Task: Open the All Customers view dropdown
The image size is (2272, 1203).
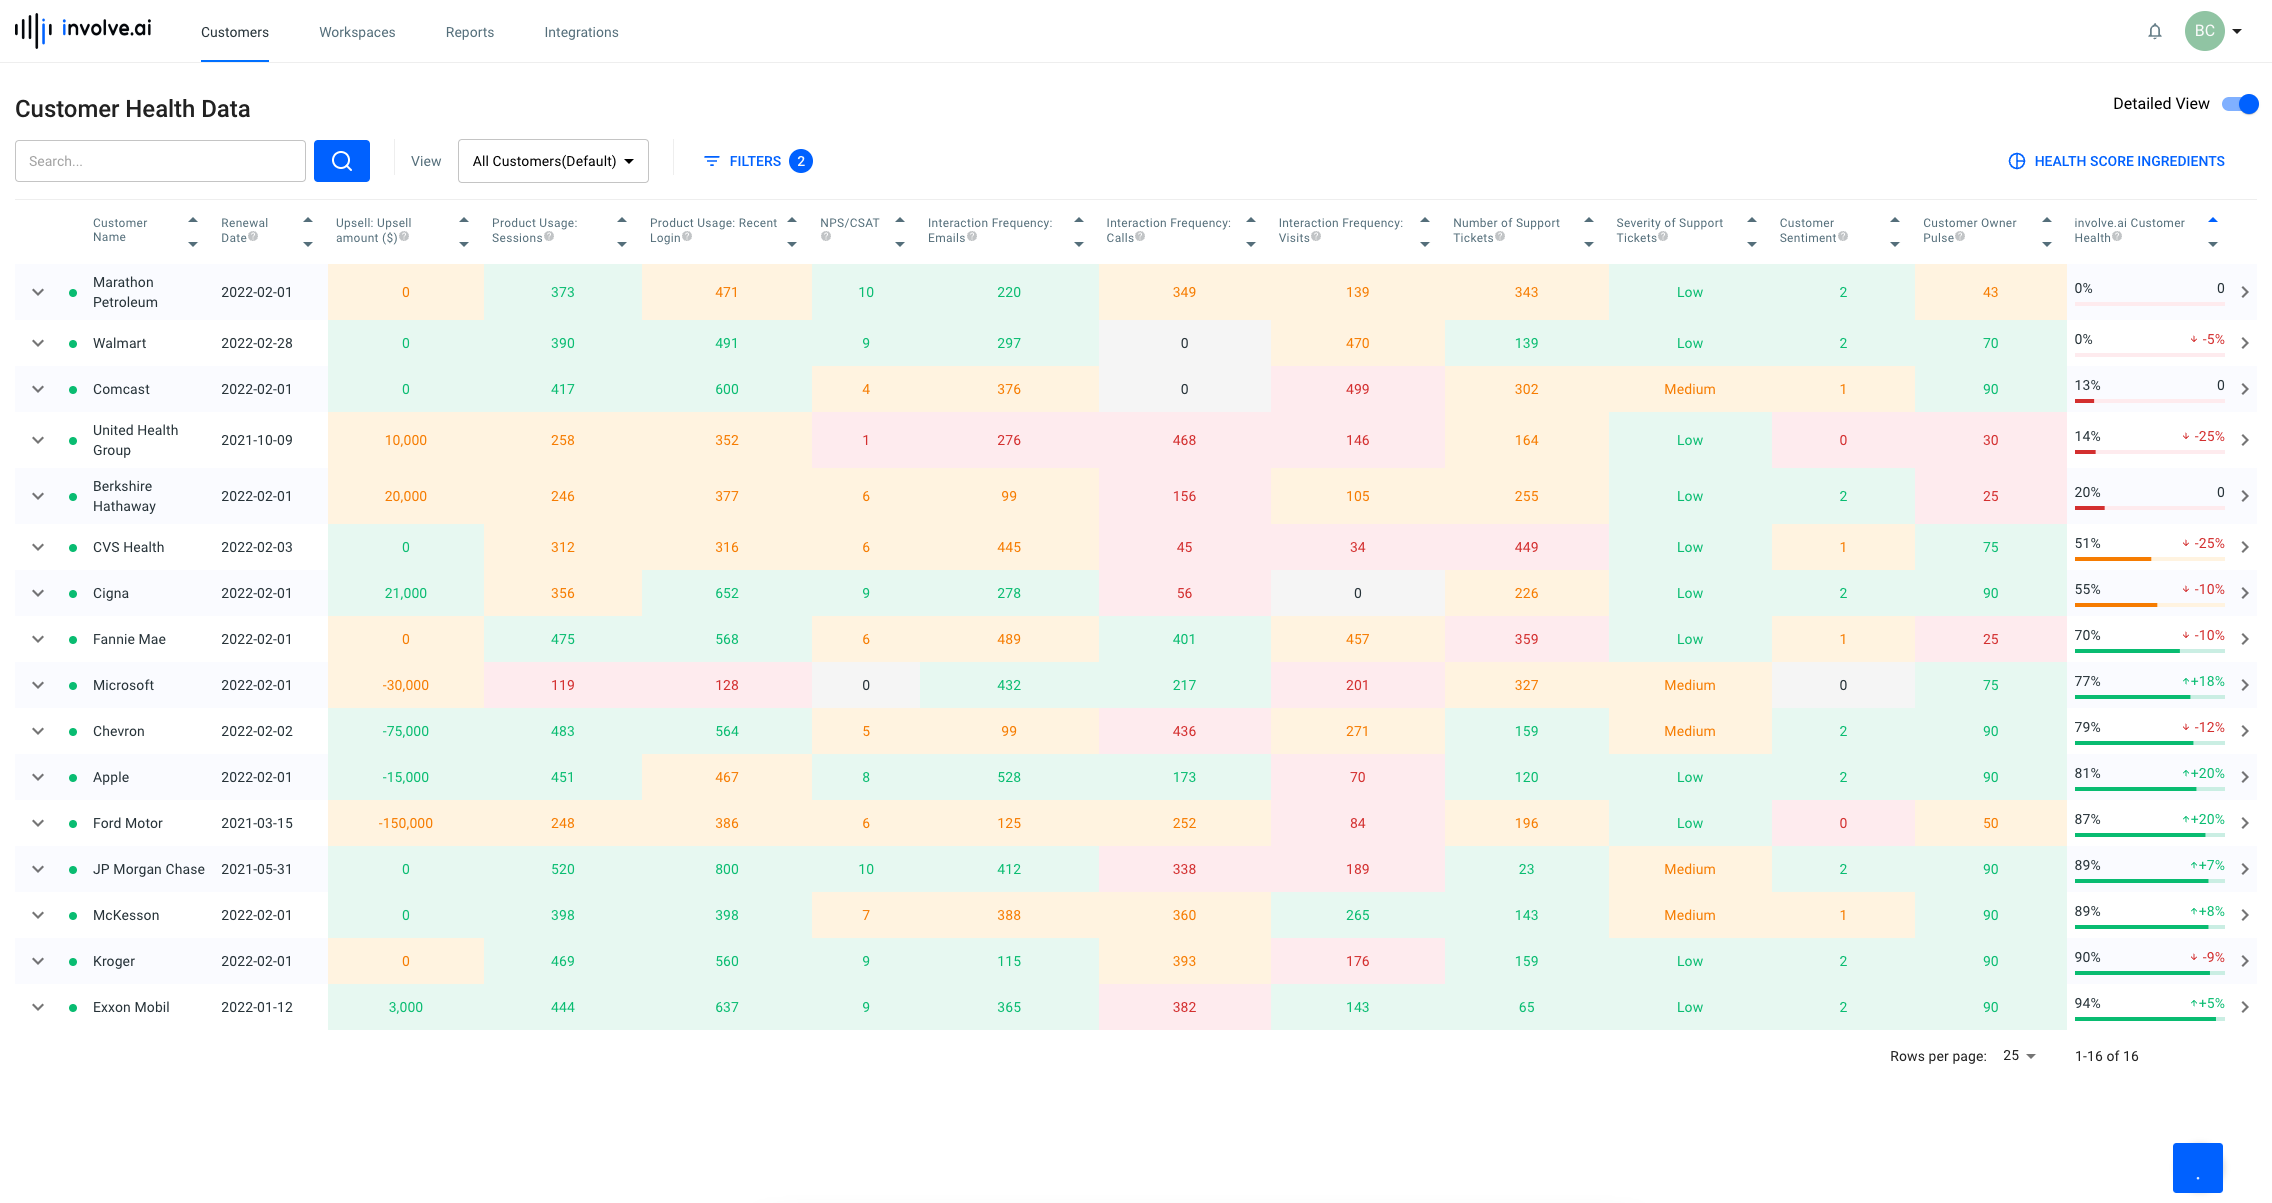Action: pos(553,161)
